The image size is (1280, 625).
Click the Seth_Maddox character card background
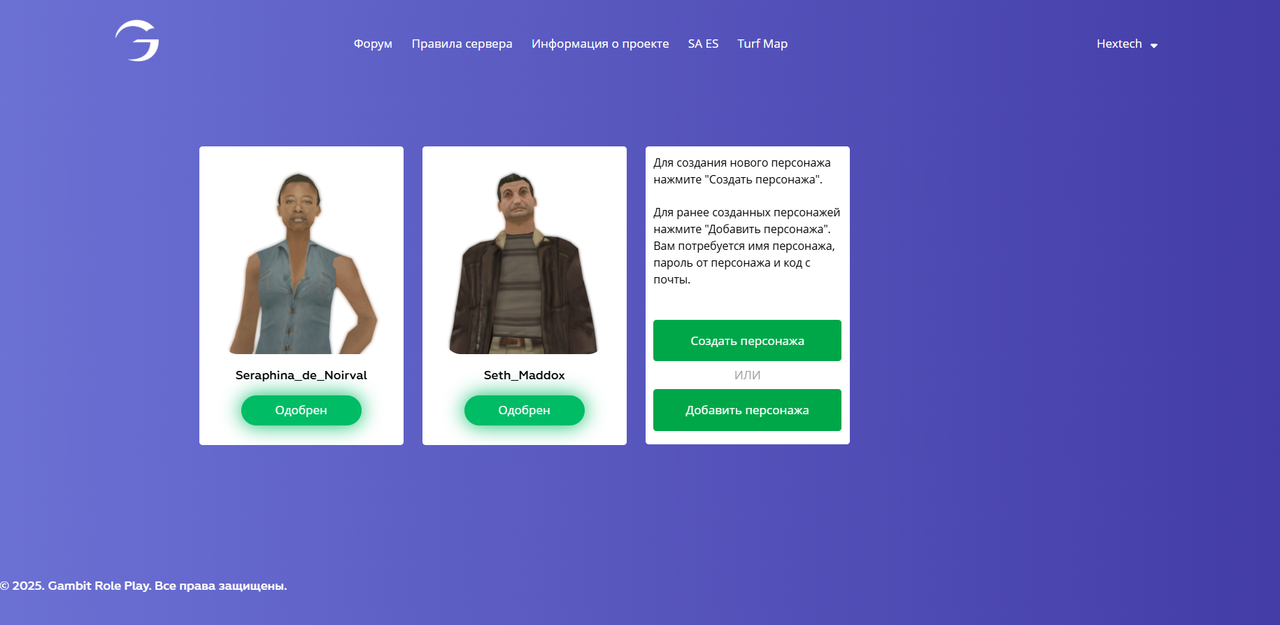524,296
